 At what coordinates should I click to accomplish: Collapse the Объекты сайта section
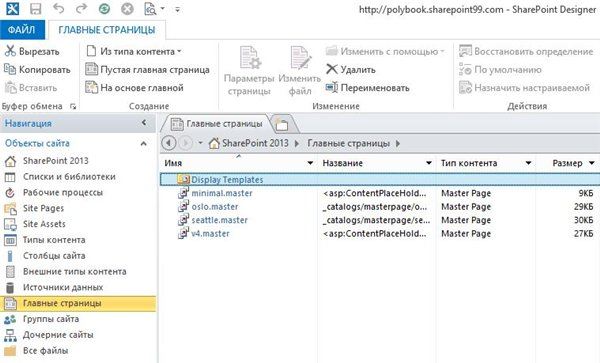[x=143, y=144]
